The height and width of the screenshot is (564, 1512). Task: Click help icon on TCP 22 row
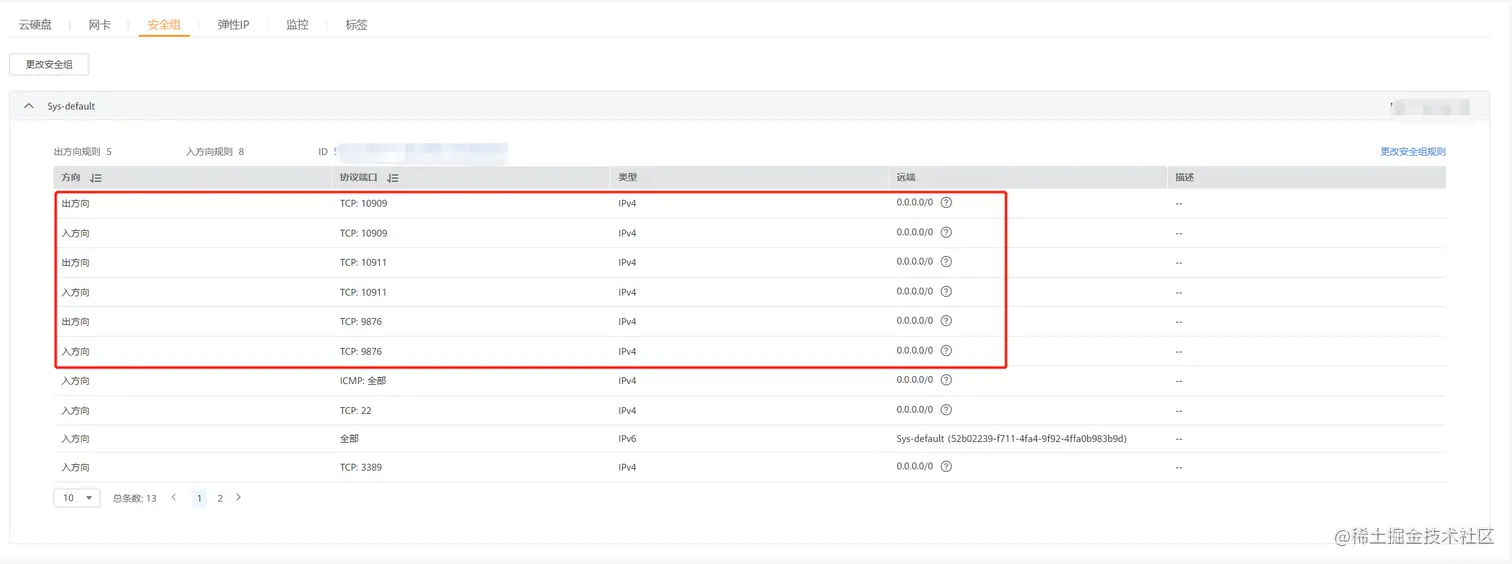point(946,409)
